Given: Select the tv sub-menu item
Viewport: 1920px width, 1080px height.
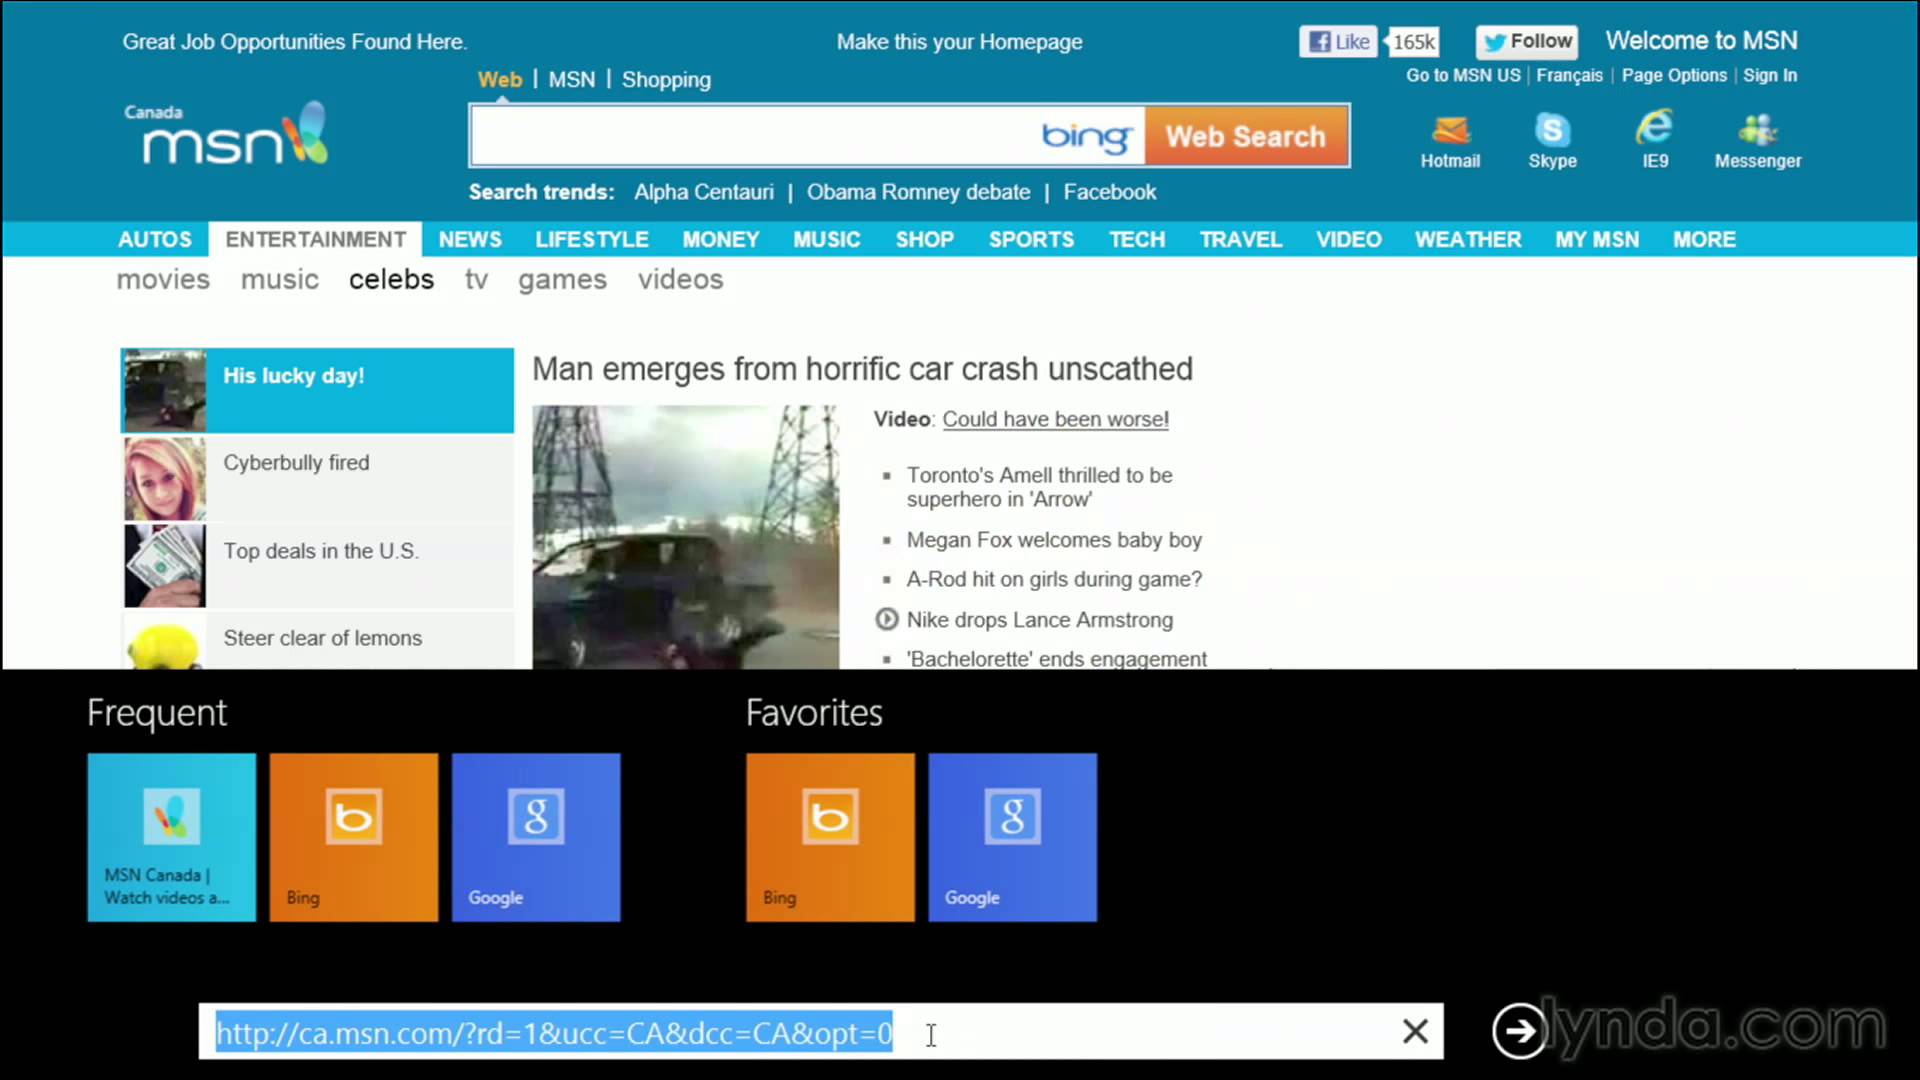Looking at the screenshot, I should pos(476,280).
